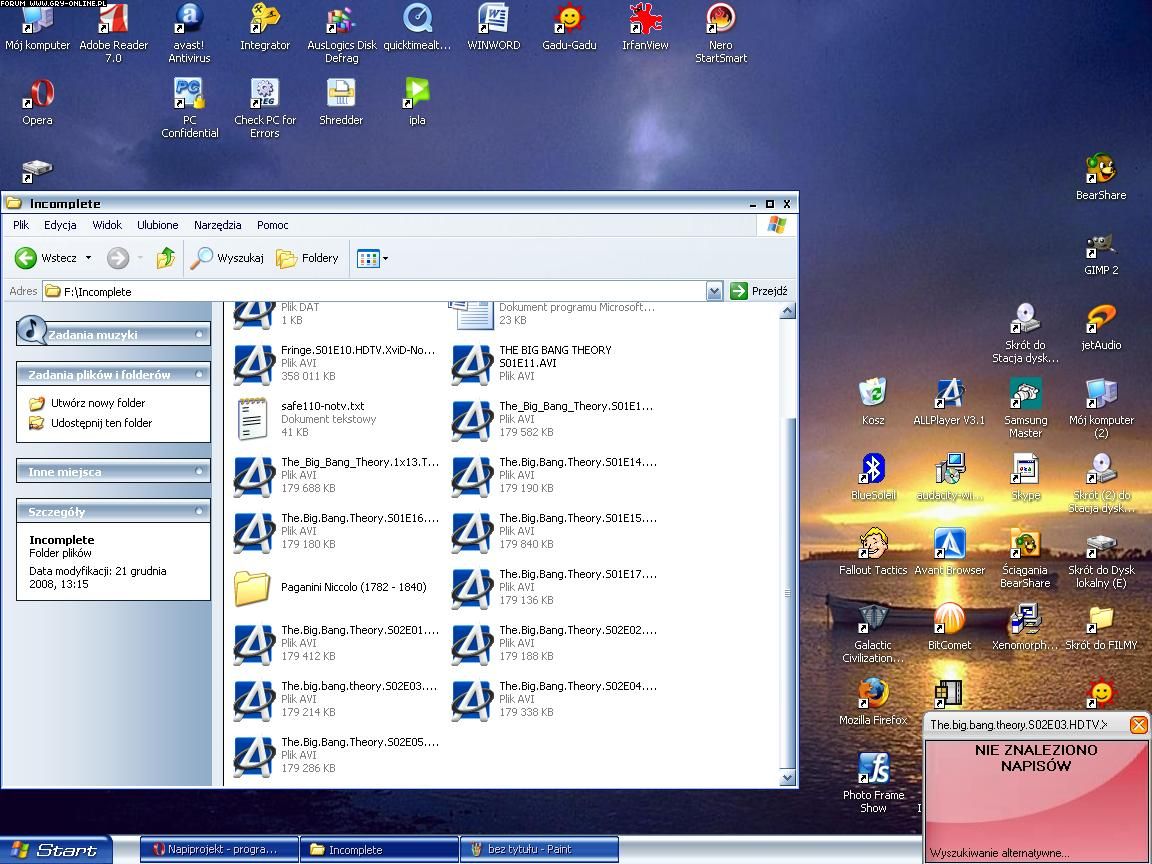
Task: Switch to Napiprojekt taskbar button
Action: pos(219,849)
